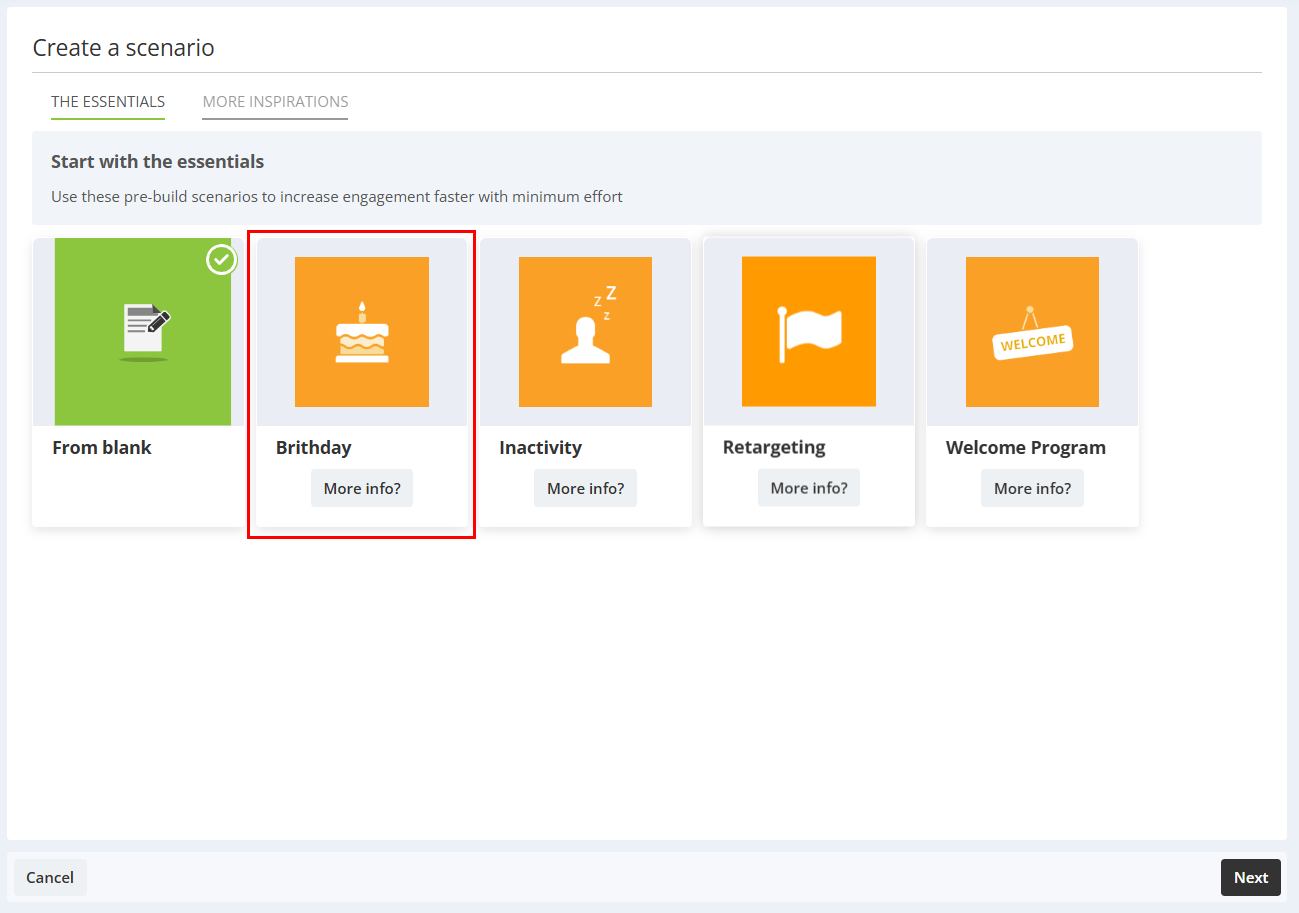The height and width of the screenshot is (913, 1299).
Task: Open More info for Inactivity scenario
Action: pyautogui.click(x=585, y=488)
